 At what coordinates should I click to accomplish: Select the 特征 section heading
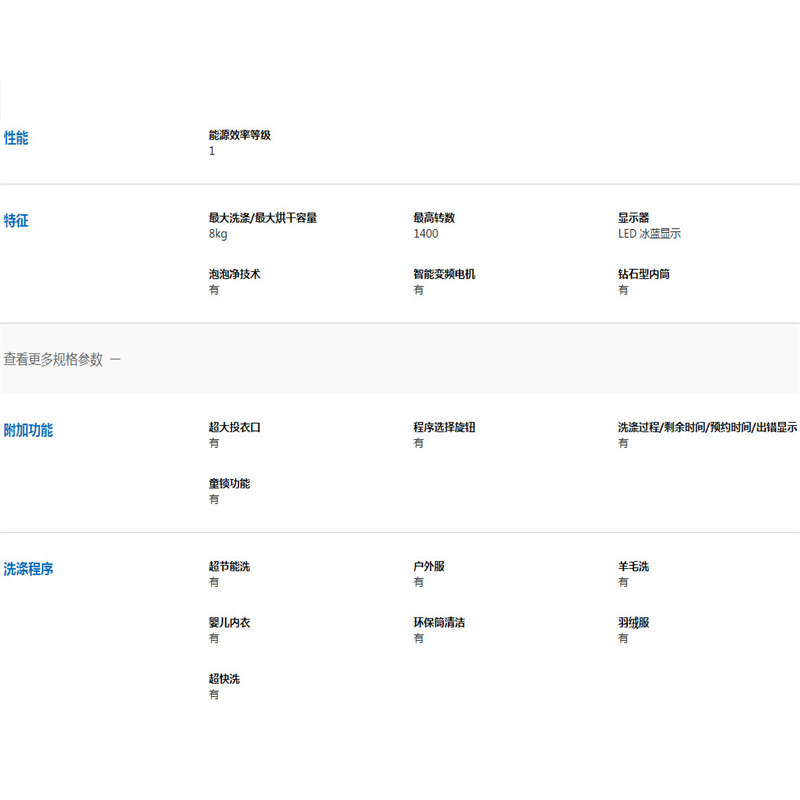(16, 220)
